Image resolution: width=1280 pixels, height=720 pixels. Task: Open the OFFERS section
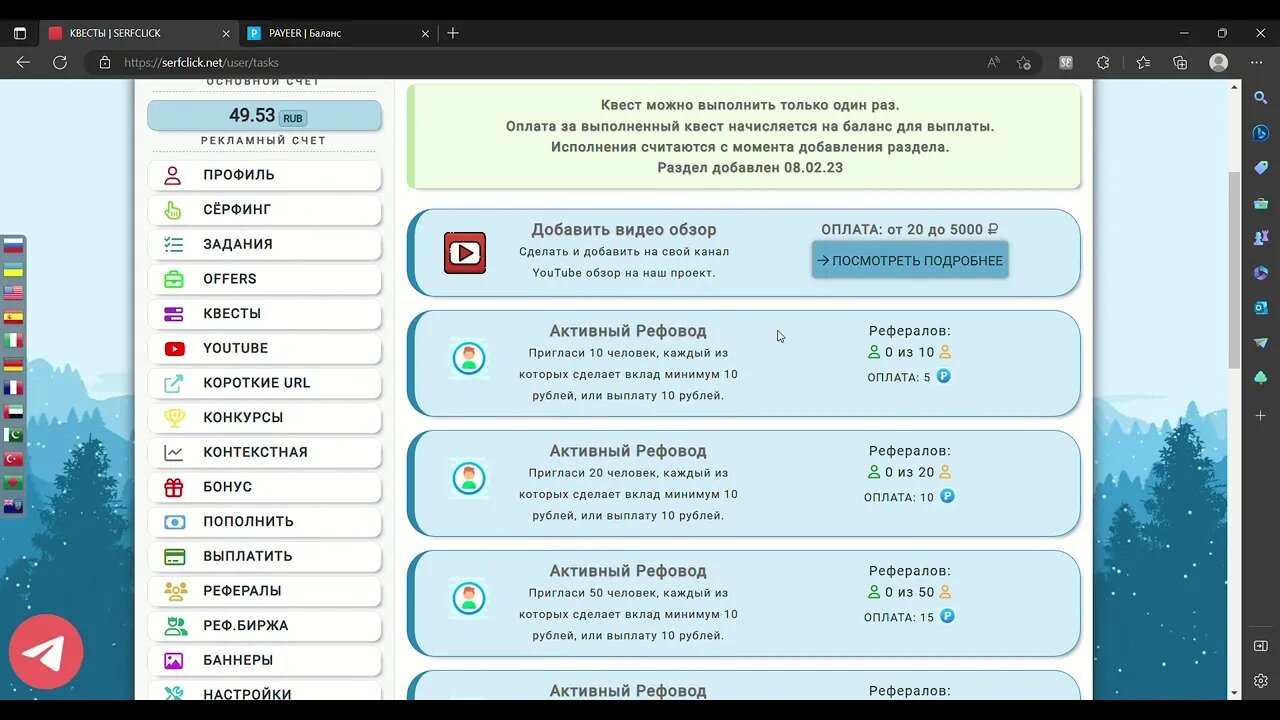264,279
